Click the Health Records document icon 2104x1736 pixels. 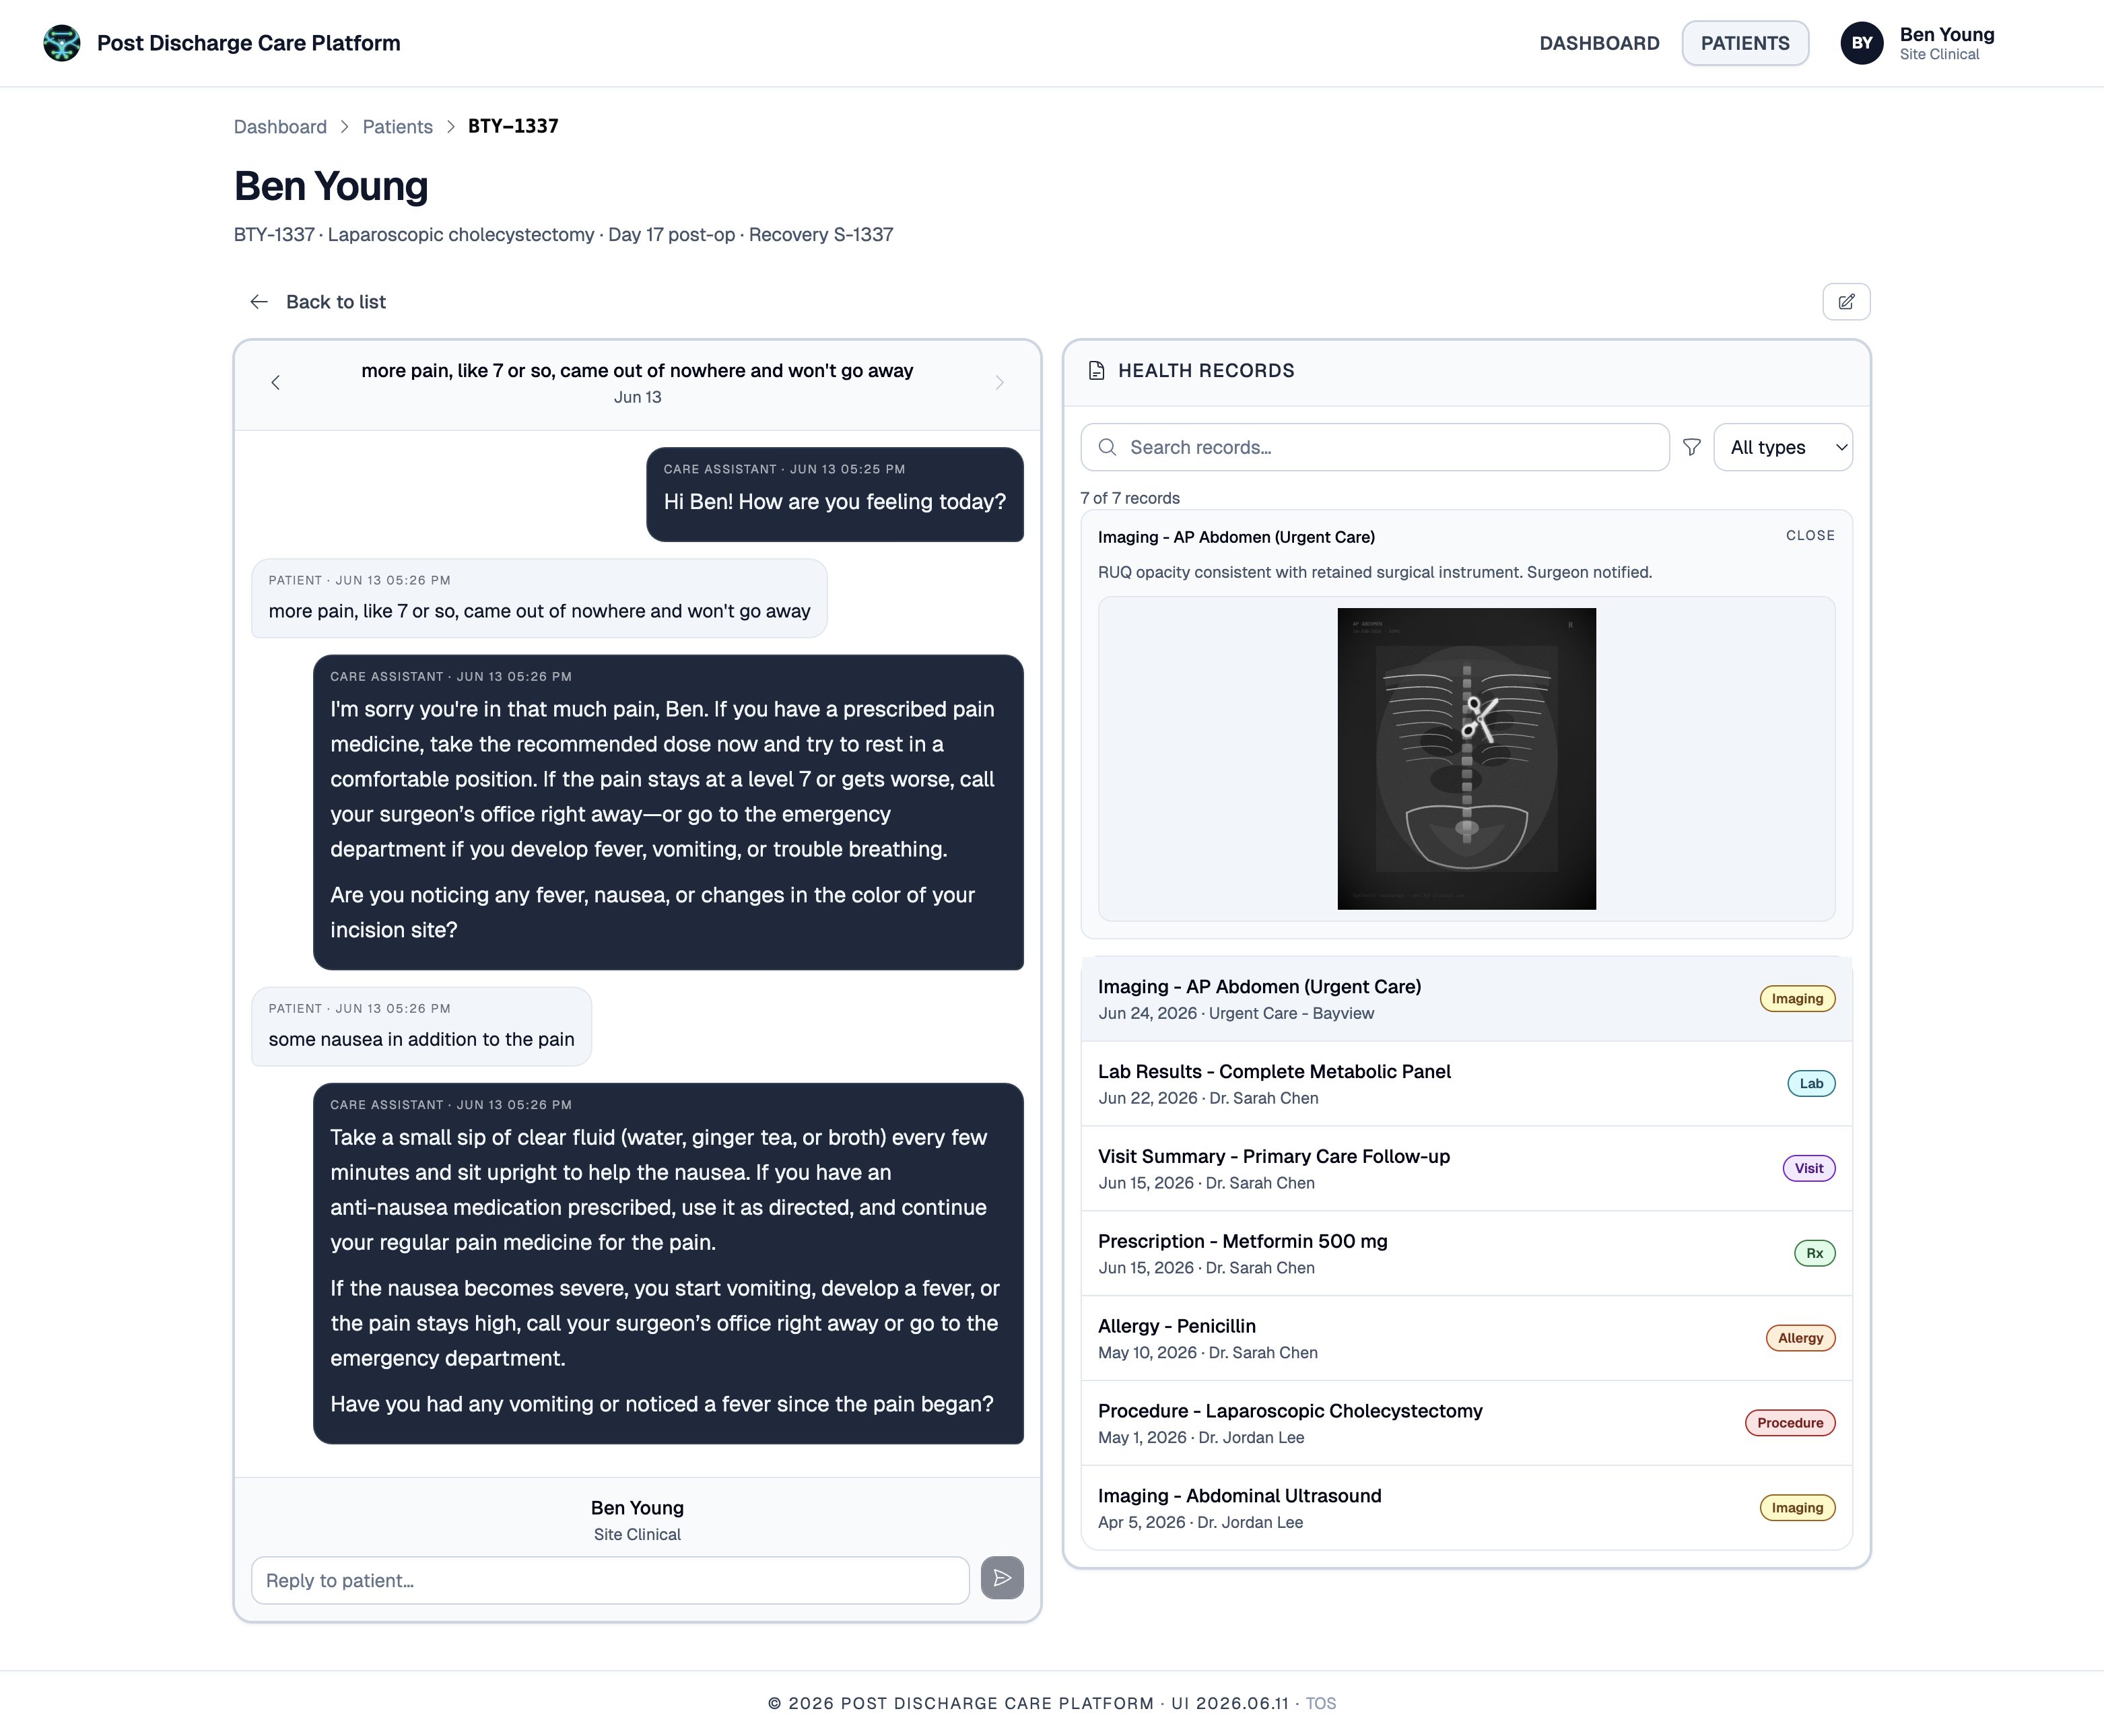(x=1096, y=371)
